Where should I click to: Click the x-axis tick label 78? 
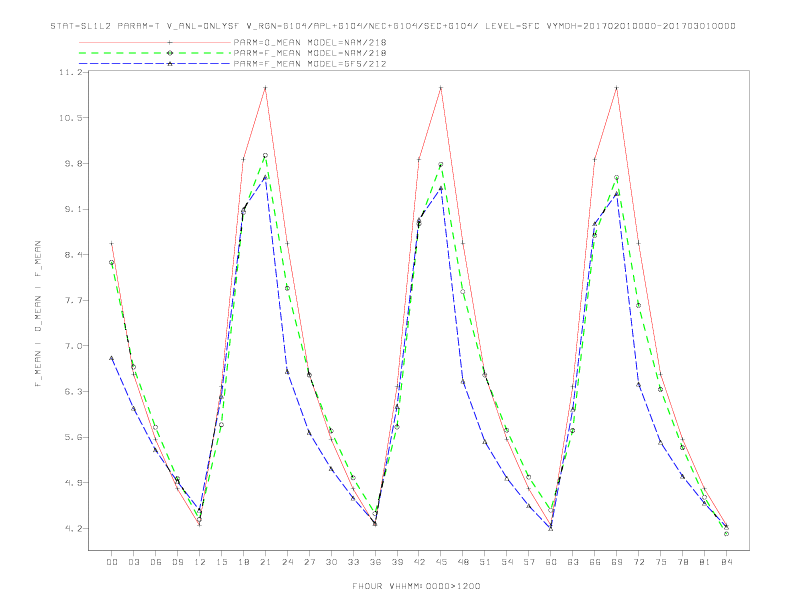pos(683,562)
